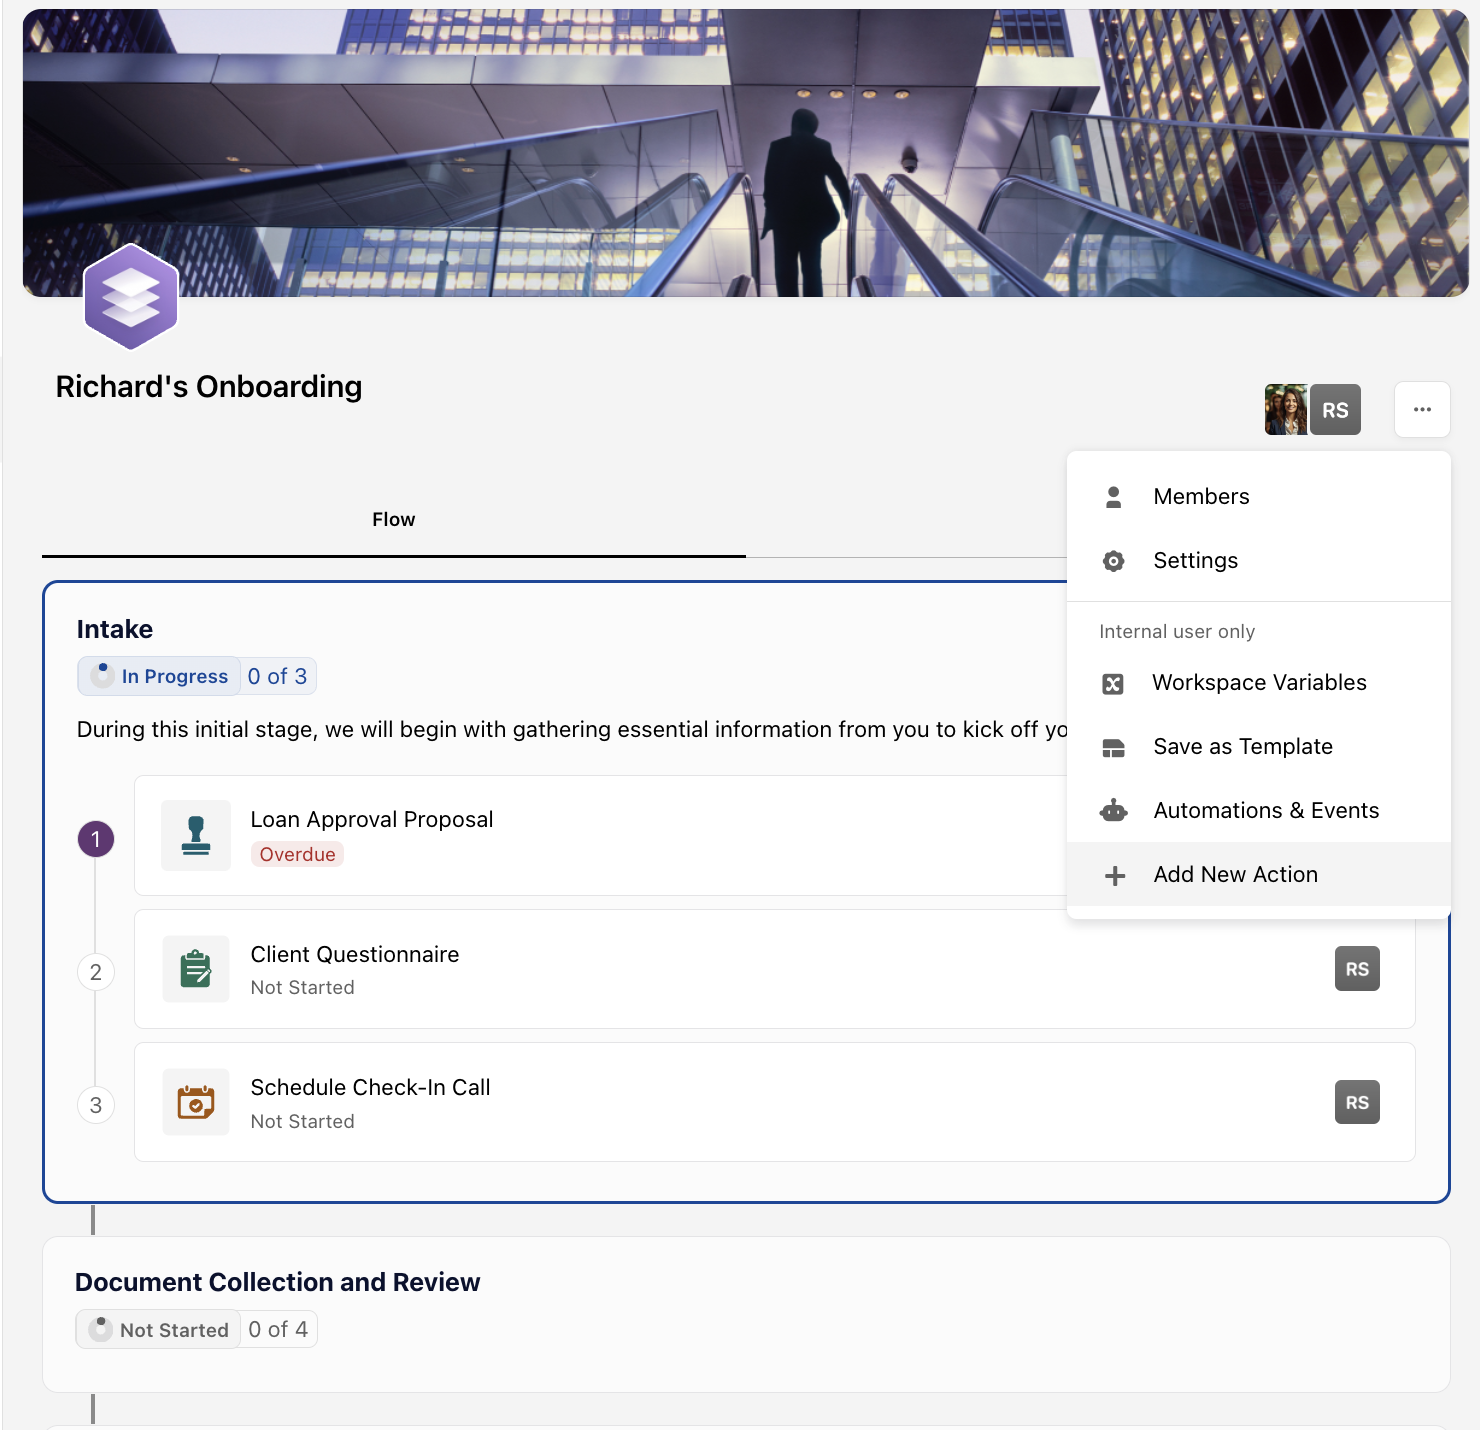The height and width of the screenshot is (1430, 1480).
Task: Switch to the Flow tab
Action: pos(393,519)
